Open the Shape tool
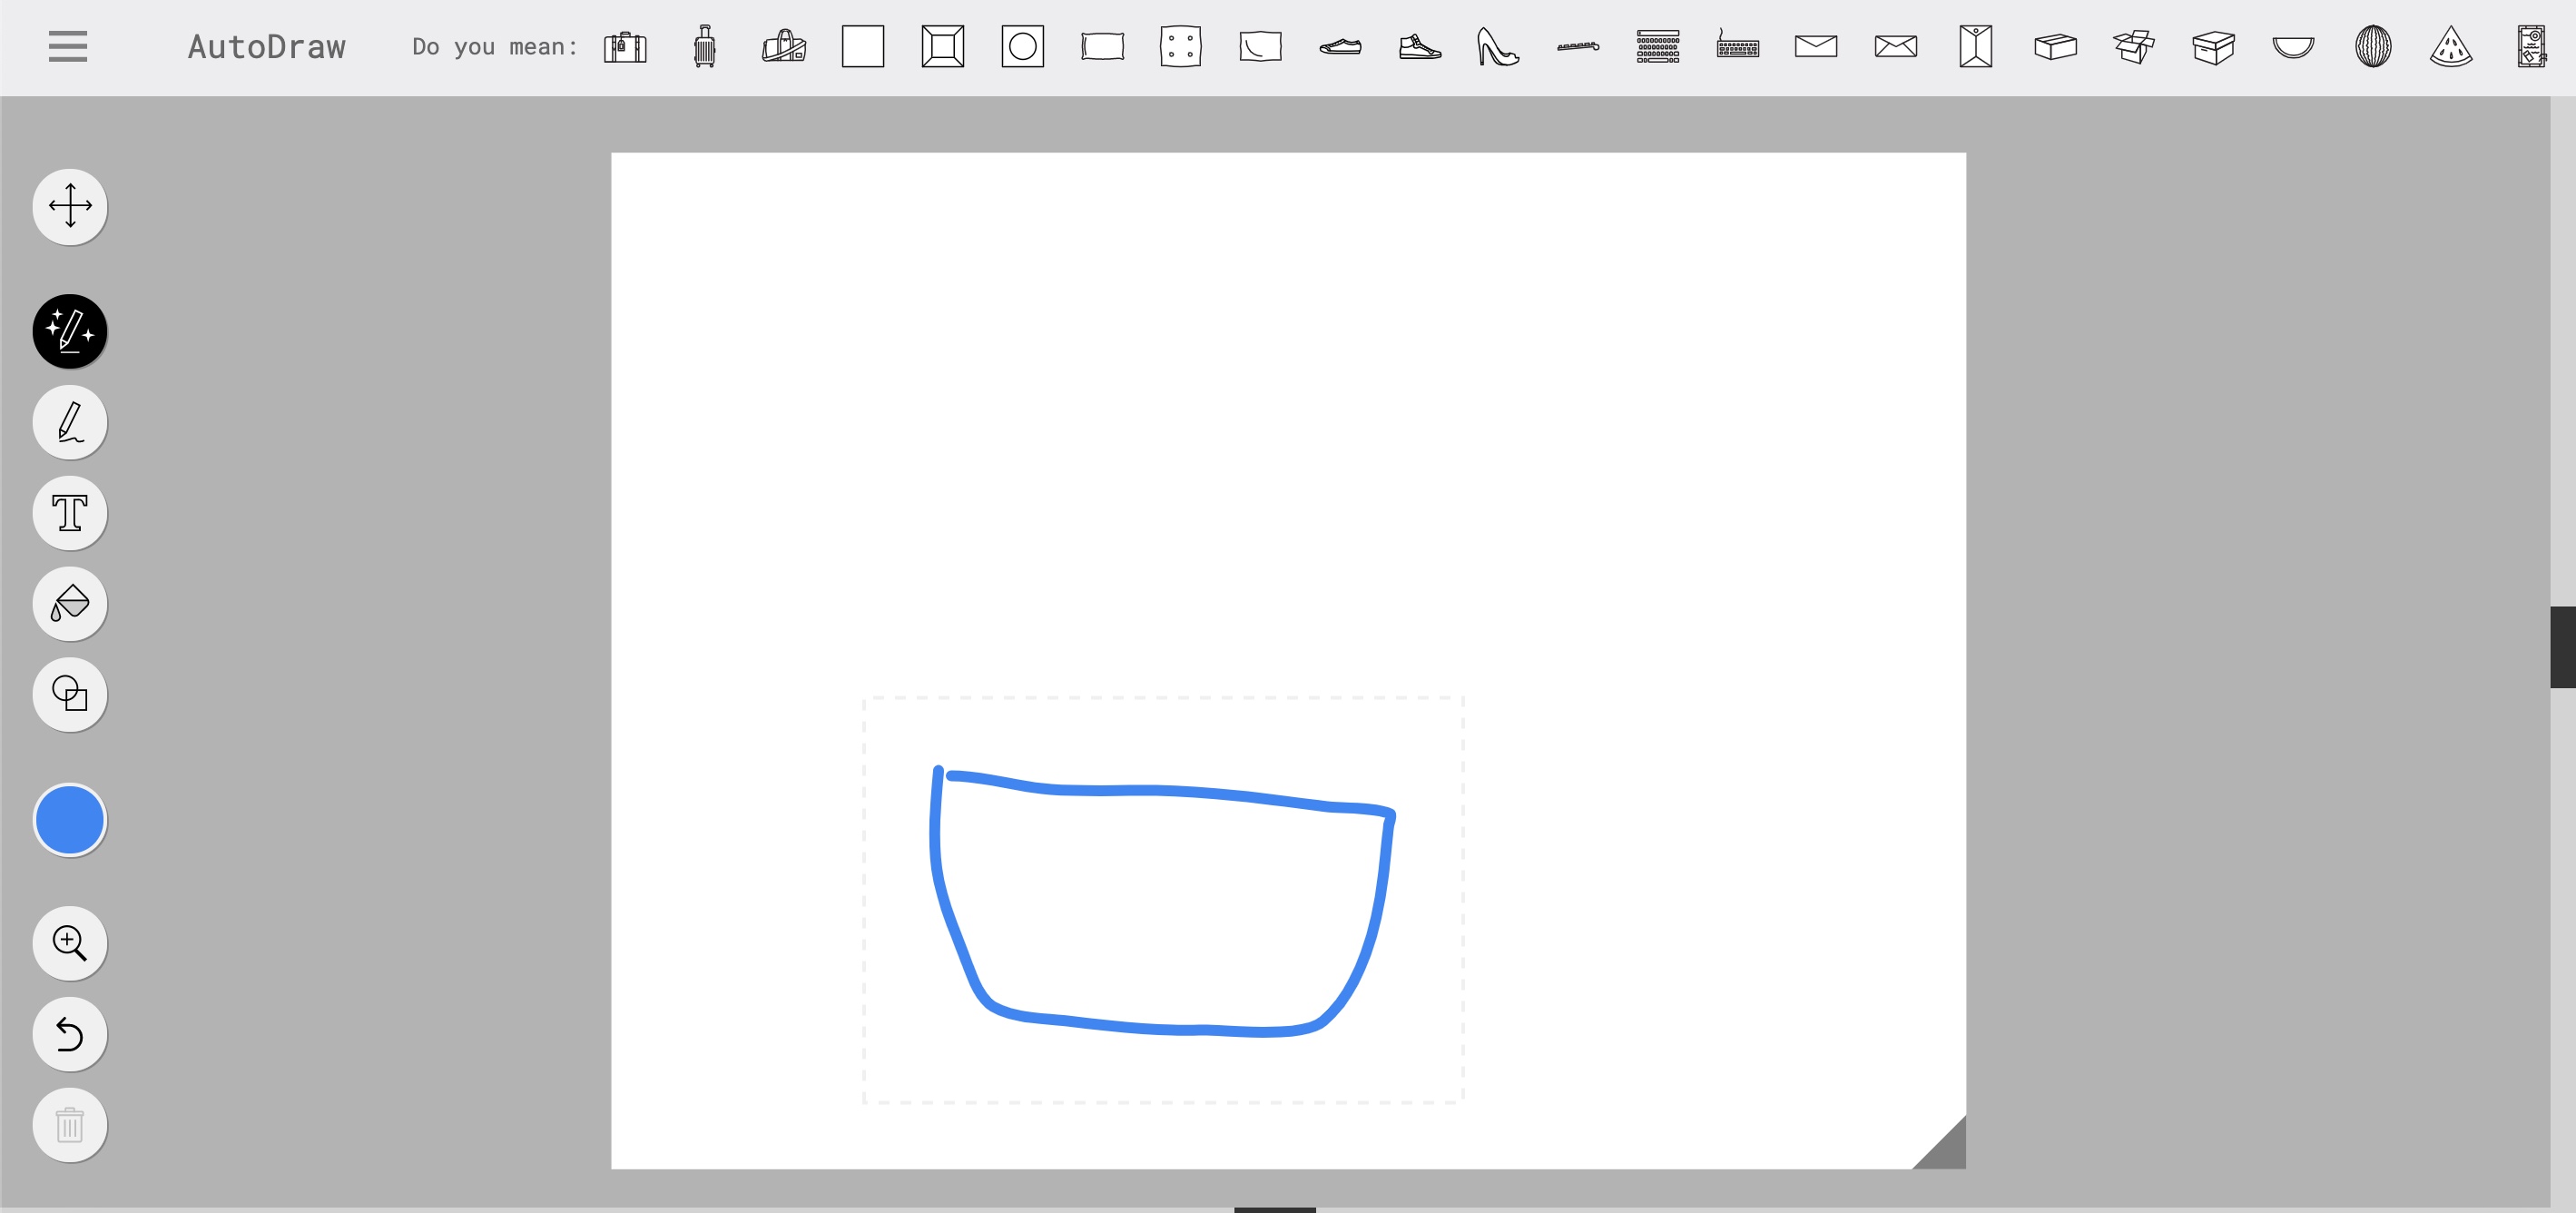 pyautogui.click(x=70, y=695)
